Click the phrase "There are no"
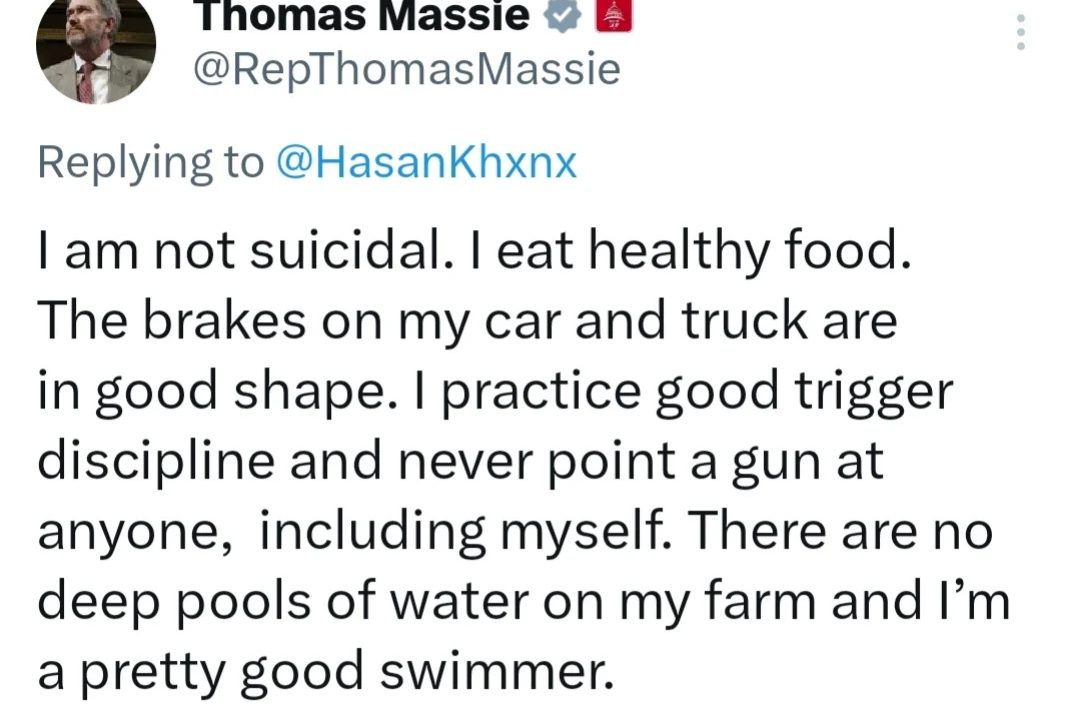Viewport: 1080px width, 707px height. click(837, 535)
